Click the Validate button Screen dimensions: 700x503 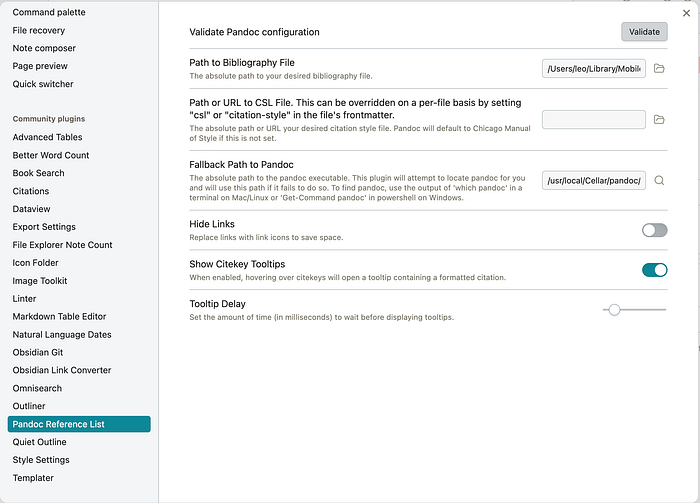tap(644, 32)
